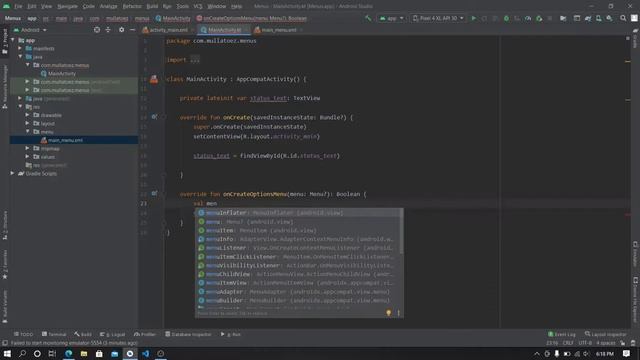Open File Explorer from the taskbar
The image size is (640, 360).
84,353
